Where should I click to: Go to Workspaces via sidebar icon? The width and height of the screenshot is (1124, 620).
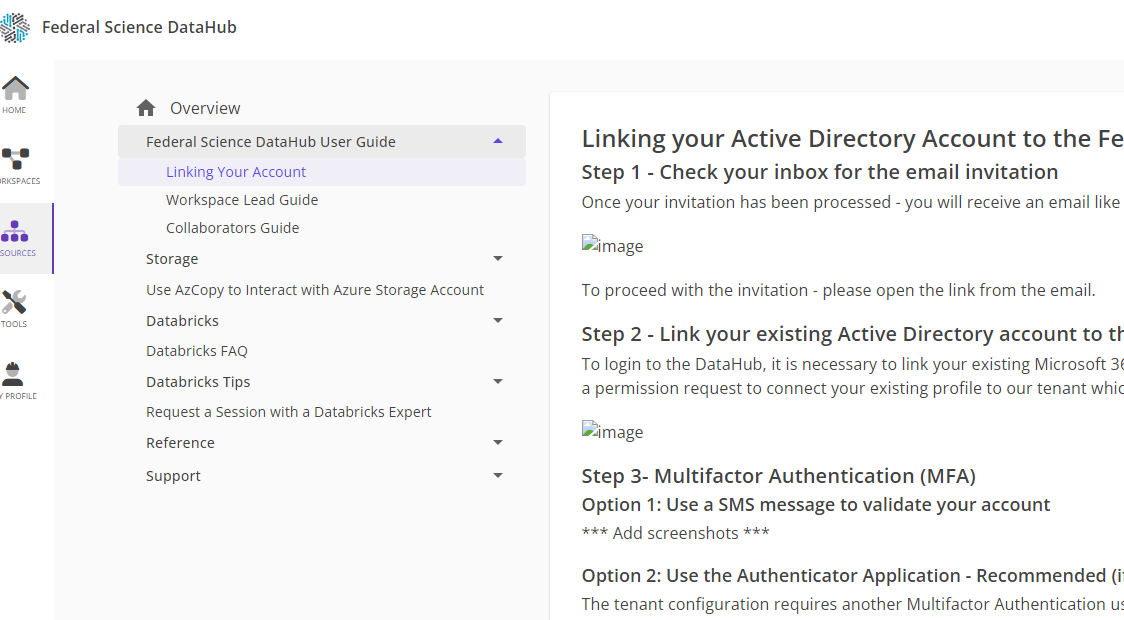point(15,158)
